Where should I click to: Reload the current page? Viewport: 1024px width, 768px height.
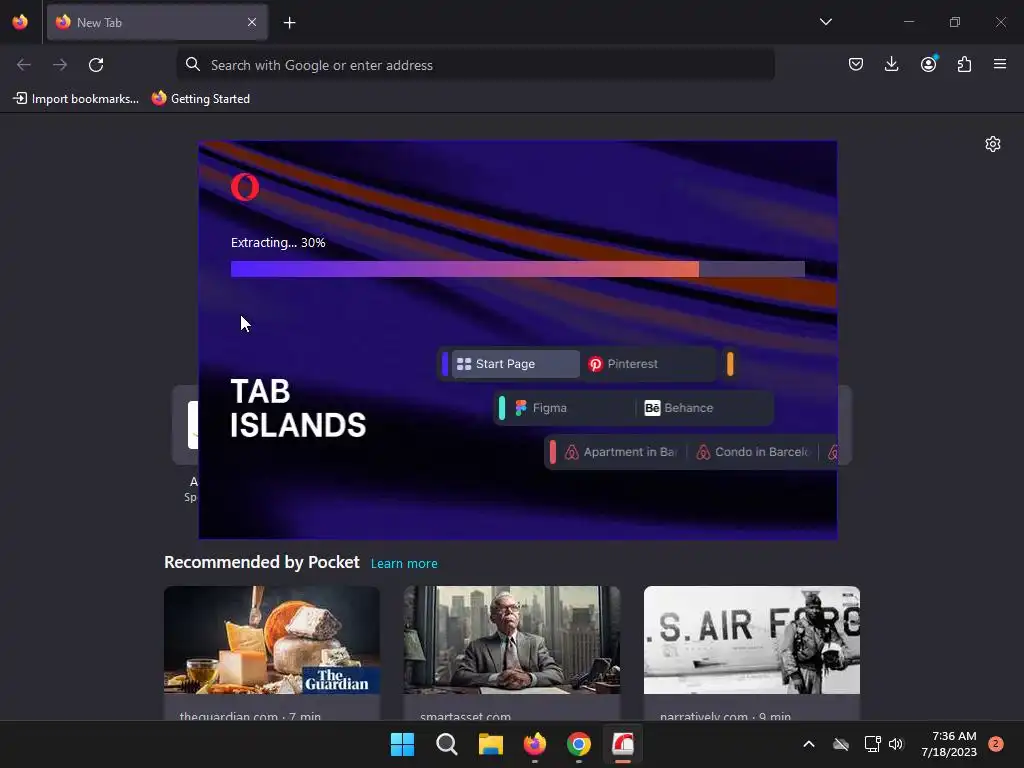(96, 65)
